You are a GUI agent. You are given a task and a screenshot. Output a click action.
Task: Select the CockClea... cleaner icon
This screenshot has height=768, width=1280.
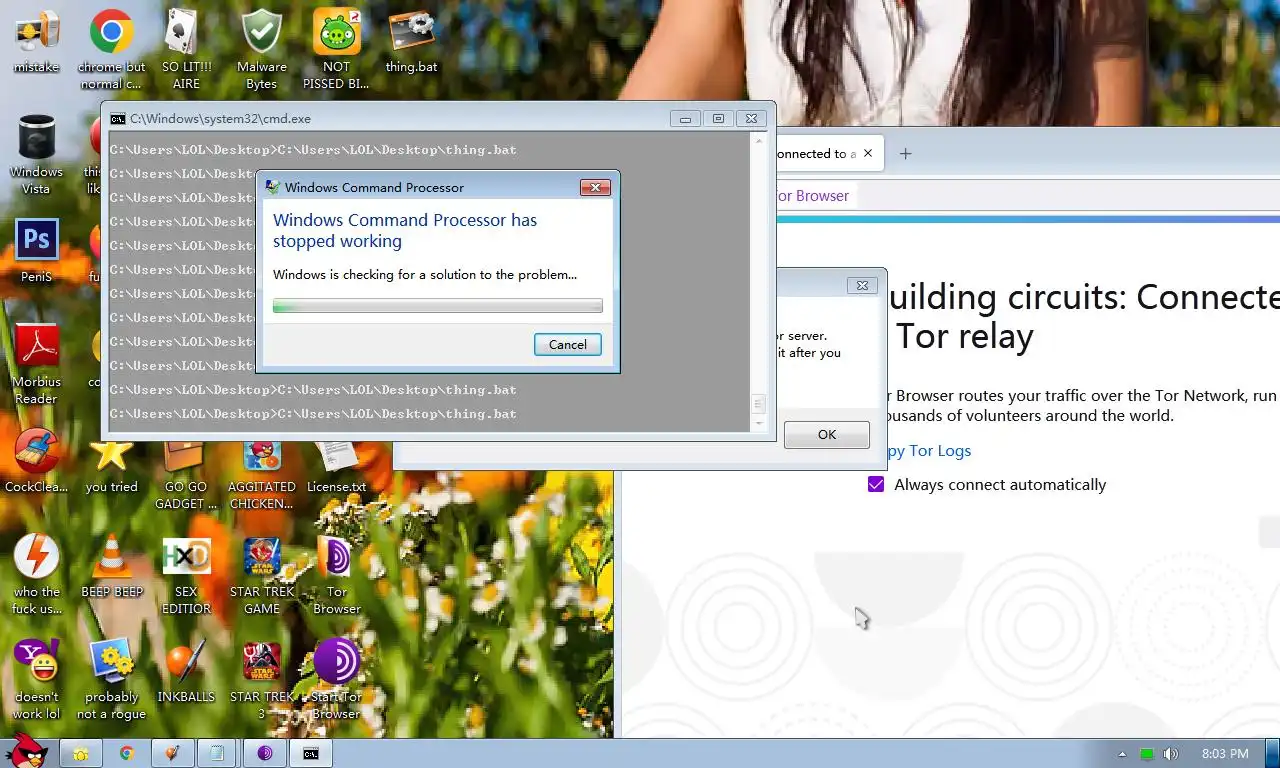pos(36,460)
